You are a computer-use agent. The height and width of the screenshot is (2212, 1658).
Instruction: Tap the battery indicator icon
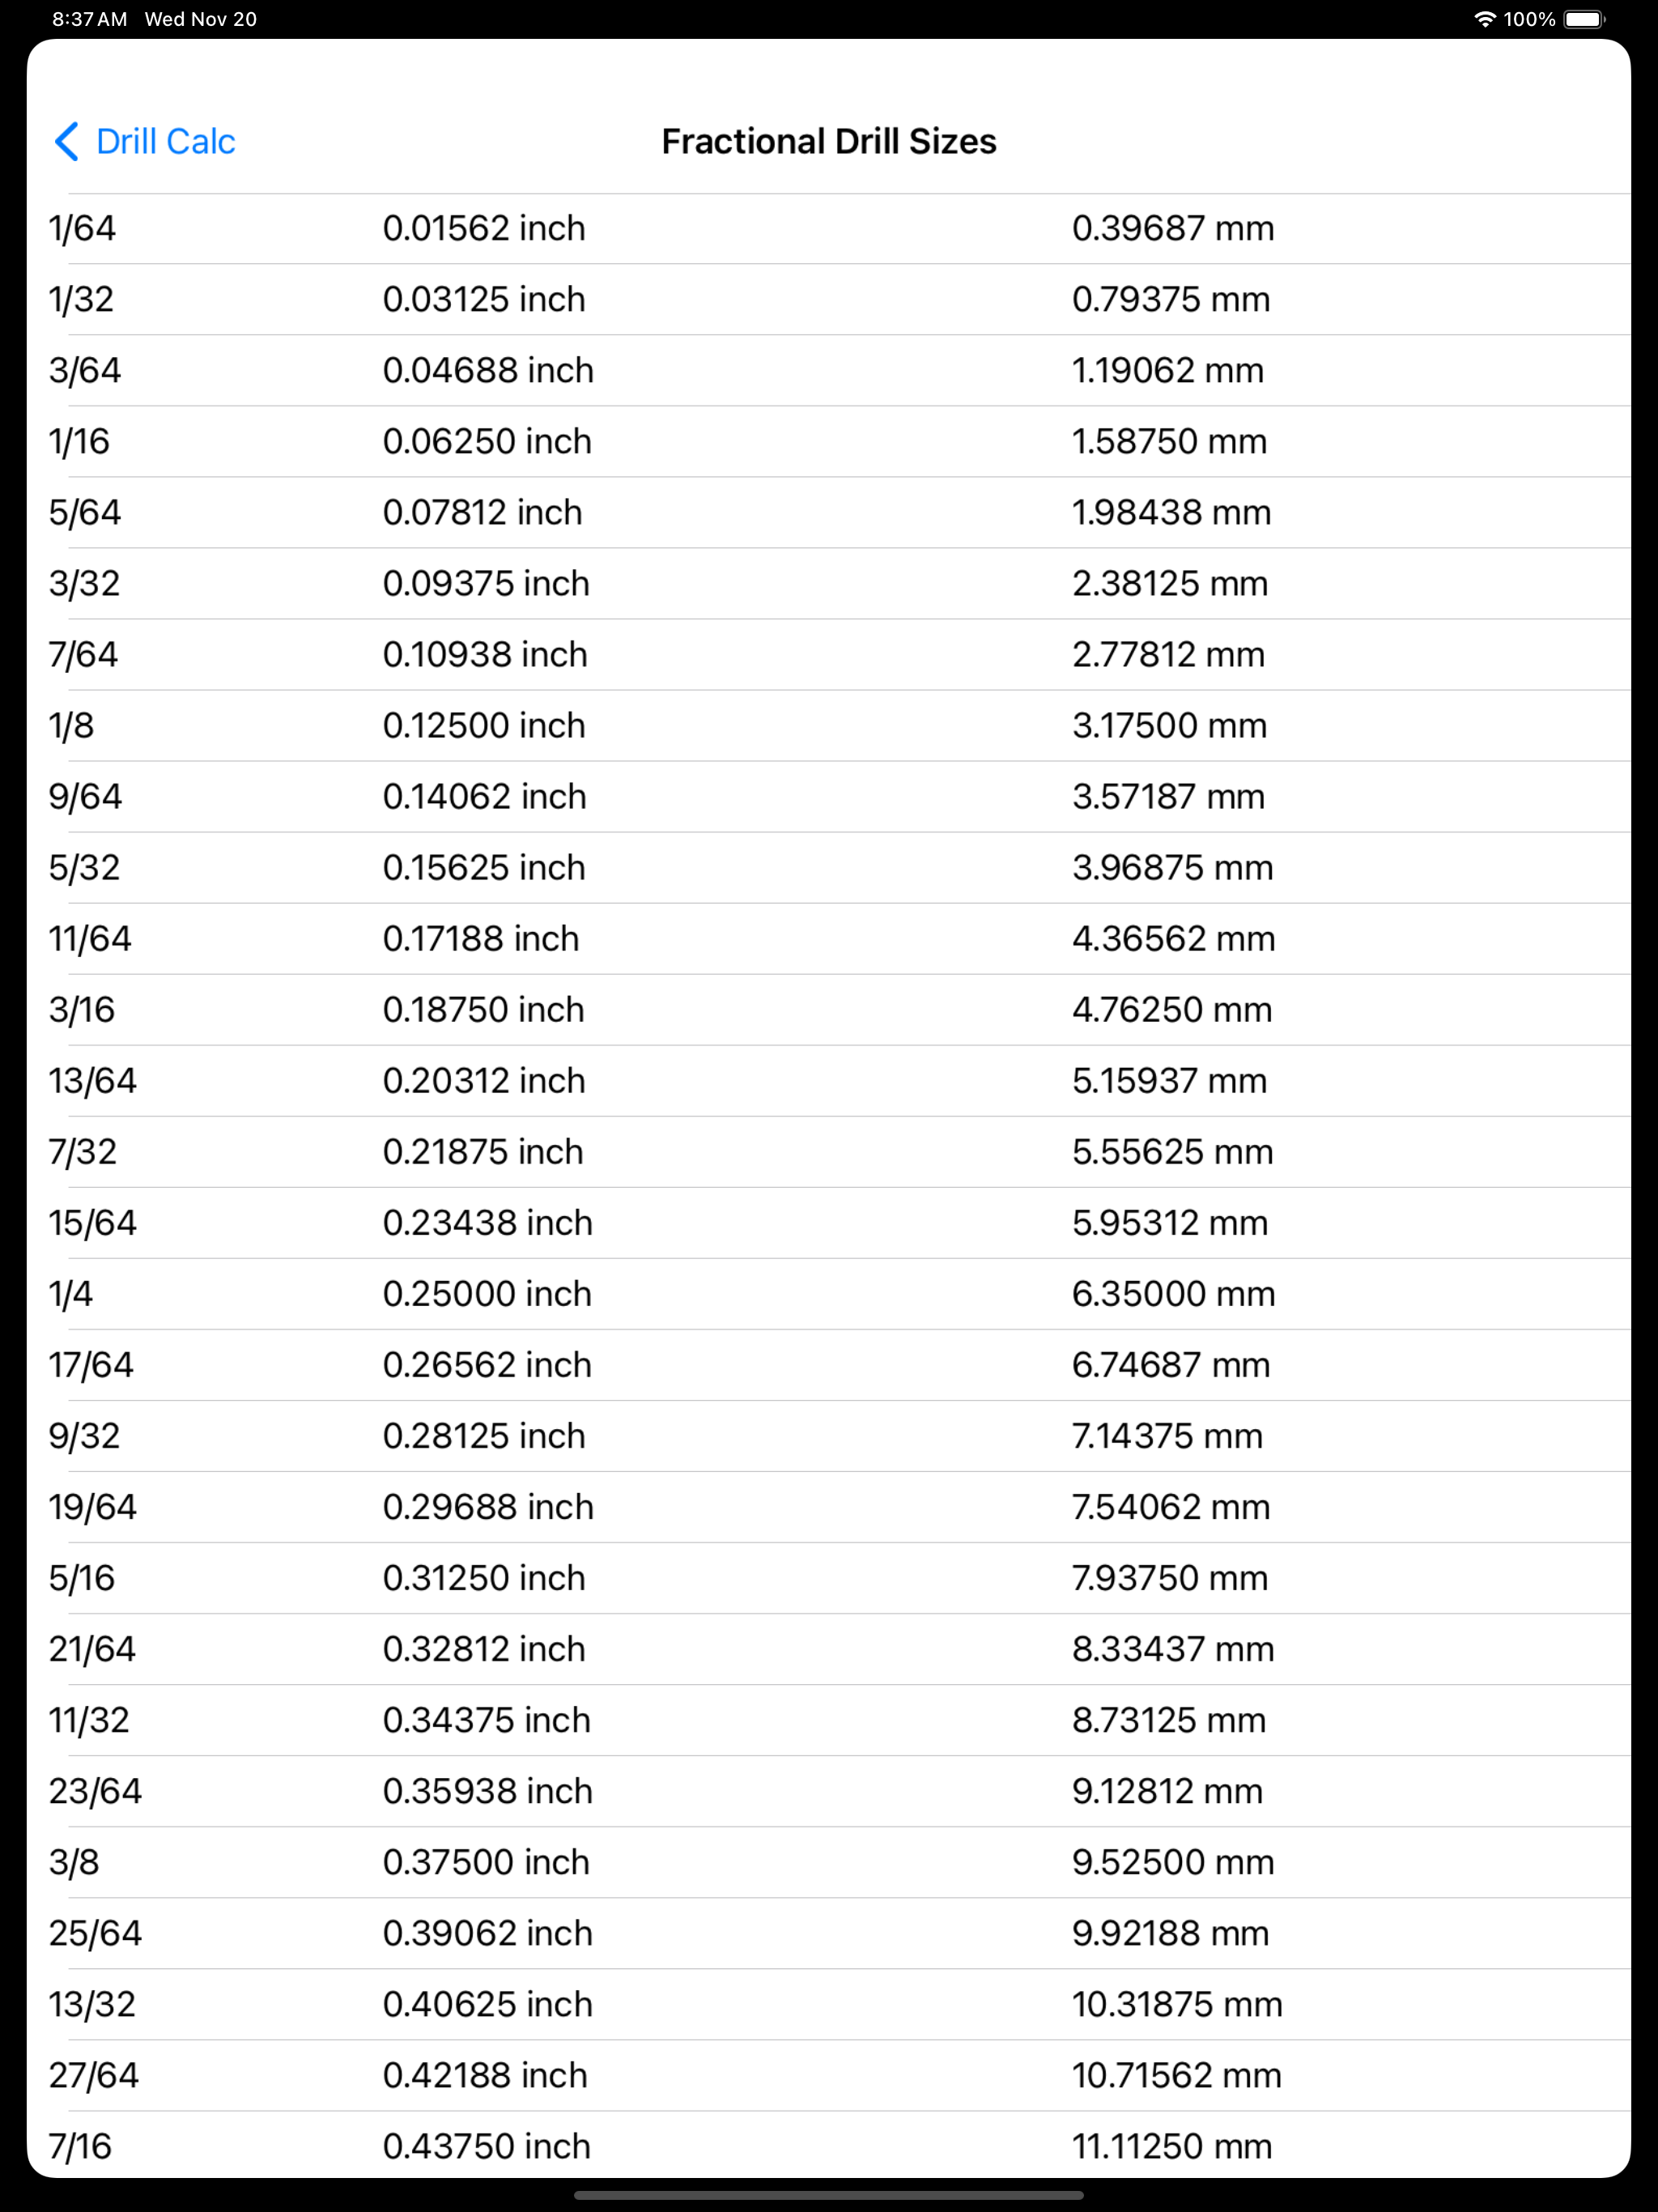(x=1584, y=19)
